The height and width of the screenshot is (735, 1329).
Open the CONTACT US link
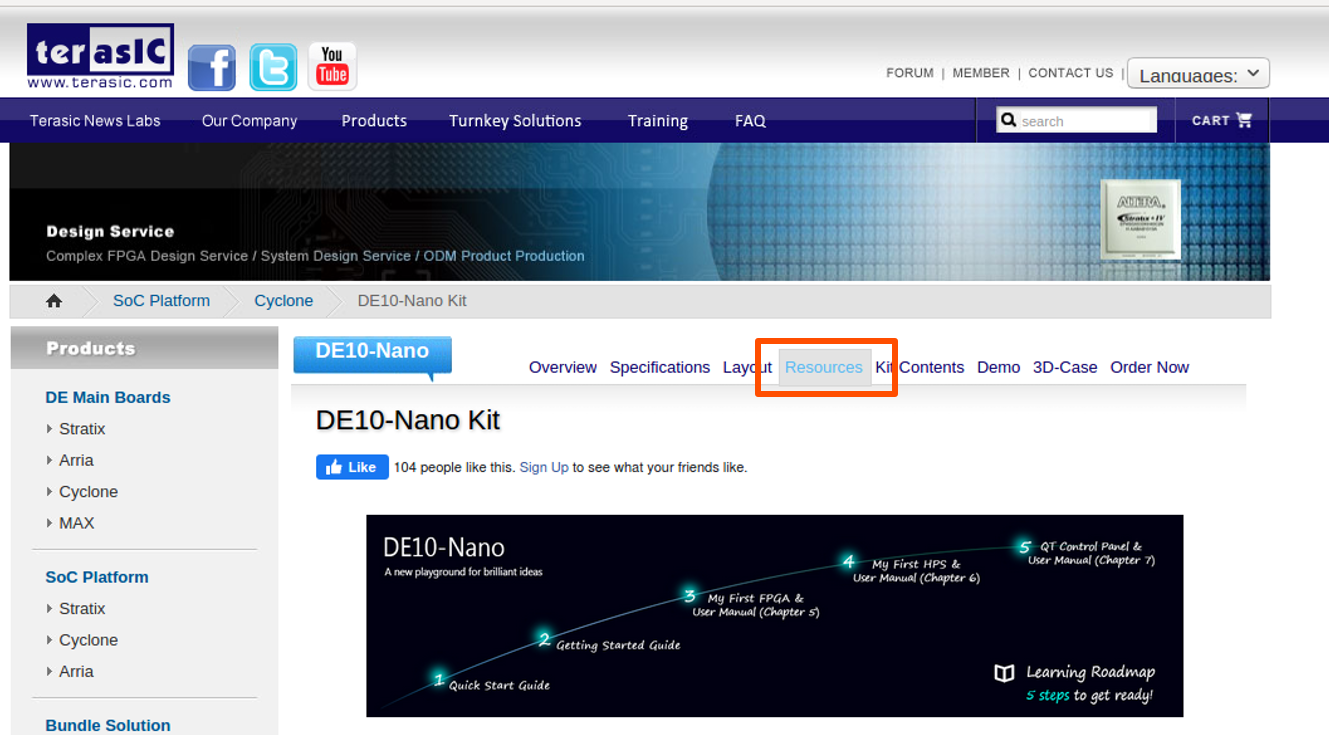pos(1071,73)
